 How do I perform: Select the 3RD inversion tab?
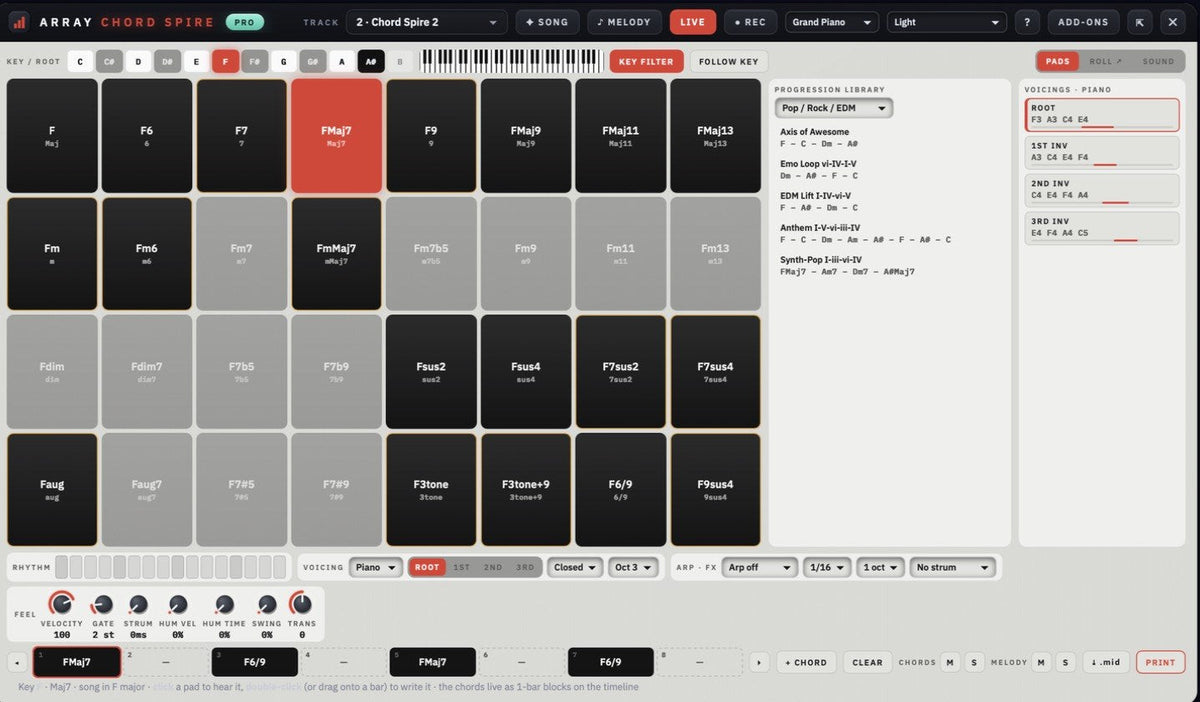(525, 567)
